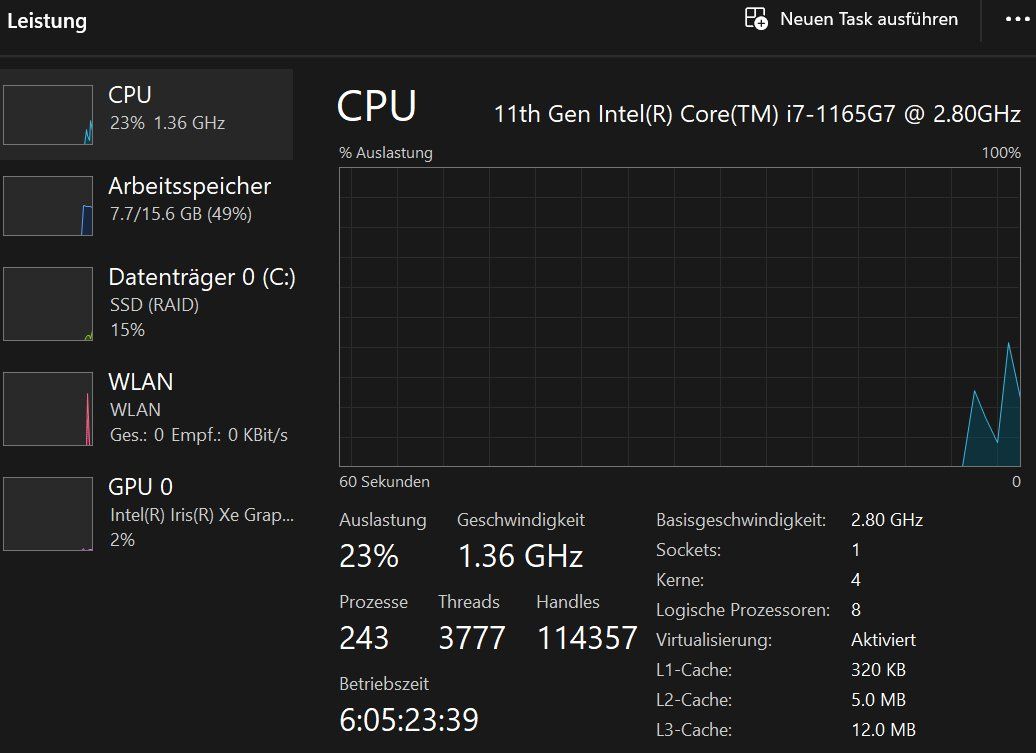
Task: Click the WLAN mini graph thumbnail
Action: [x=48, y=409]
